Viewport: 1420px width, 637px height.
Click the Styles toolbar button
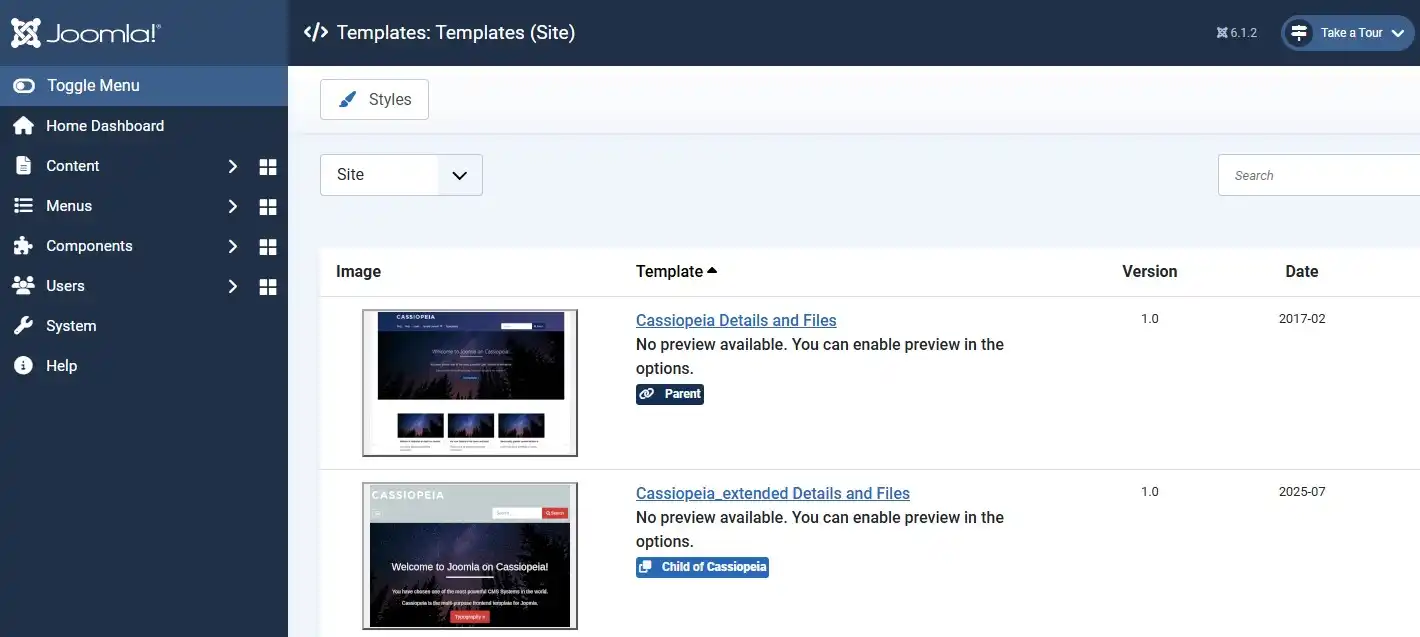pyautogui.click(x=374, y=100)
